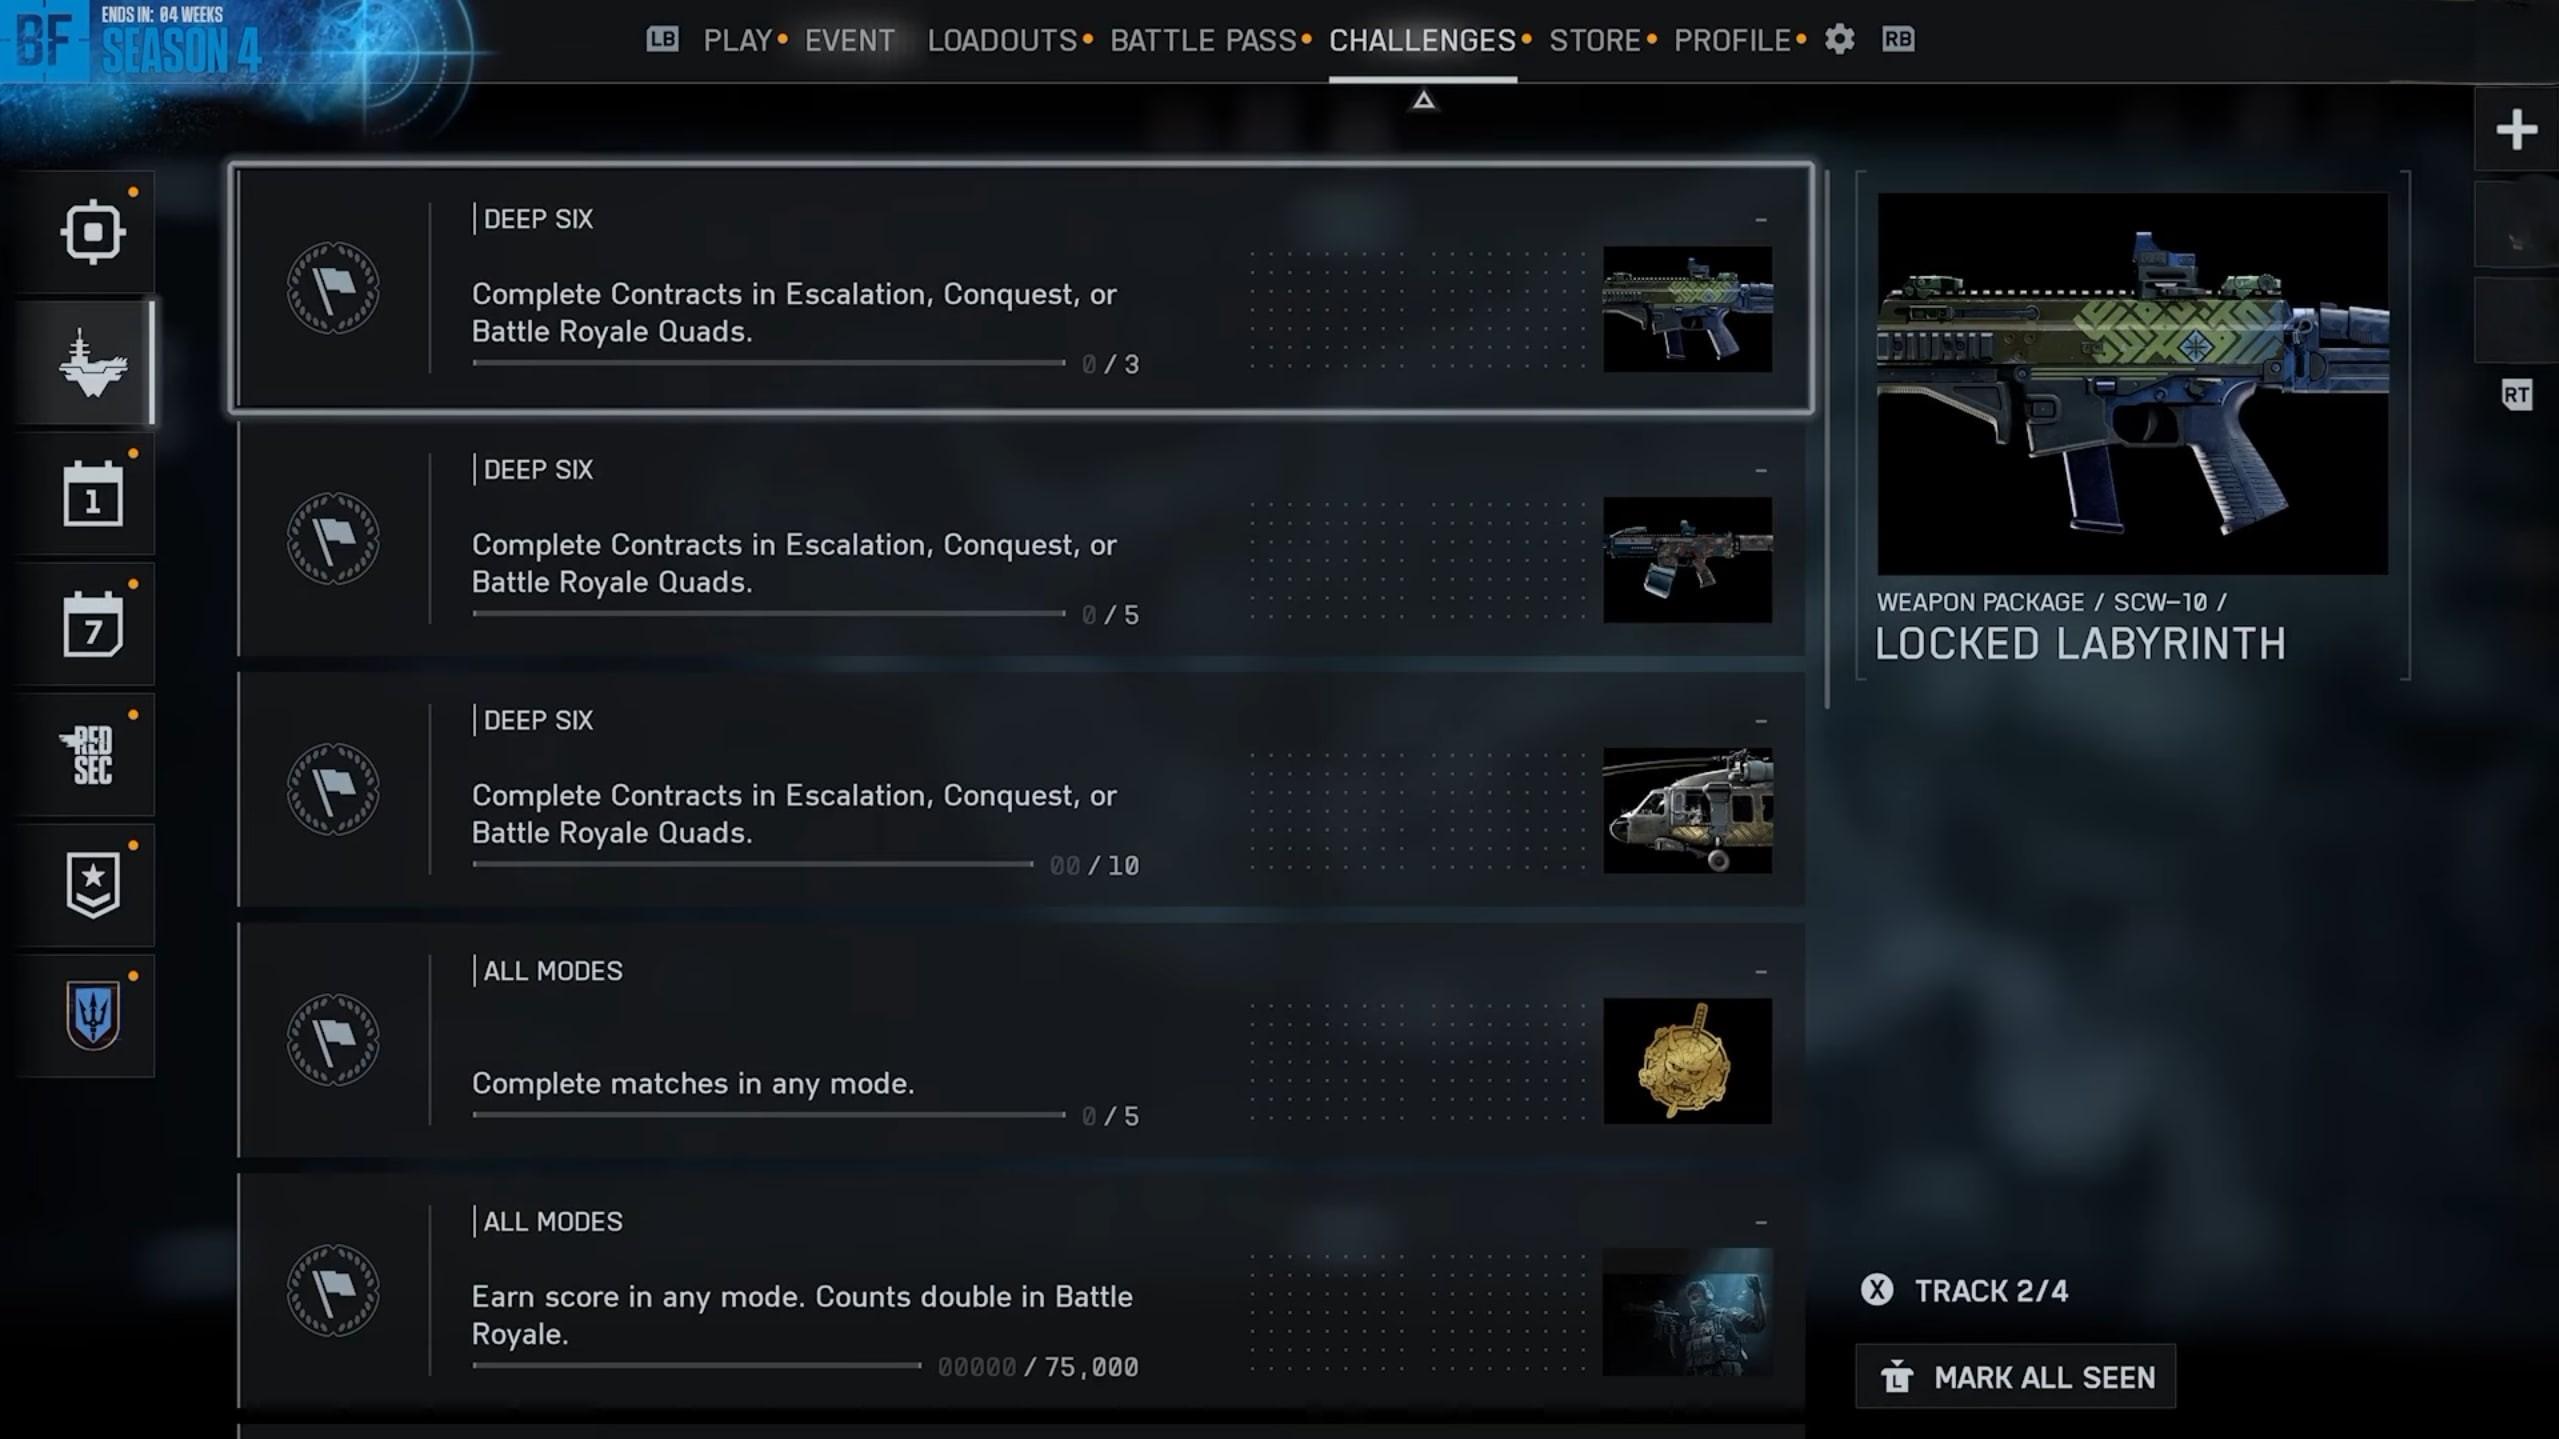Viewport: 2559px width, 1439px height.
Task: Click the SCW-10 reward thumbnail in first row
Action: pos(1687,309)
